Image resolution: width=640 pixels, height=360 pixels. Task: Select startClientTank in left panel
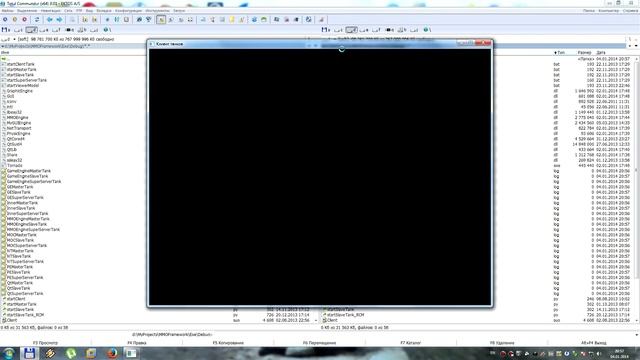21,64
